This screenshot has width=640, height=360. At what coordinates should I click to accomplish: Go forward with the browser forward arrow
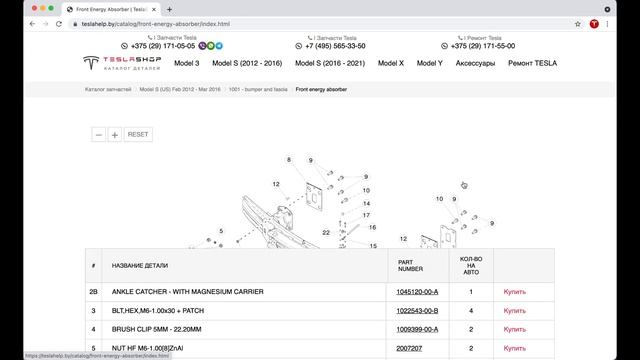(x=45, y=24)
